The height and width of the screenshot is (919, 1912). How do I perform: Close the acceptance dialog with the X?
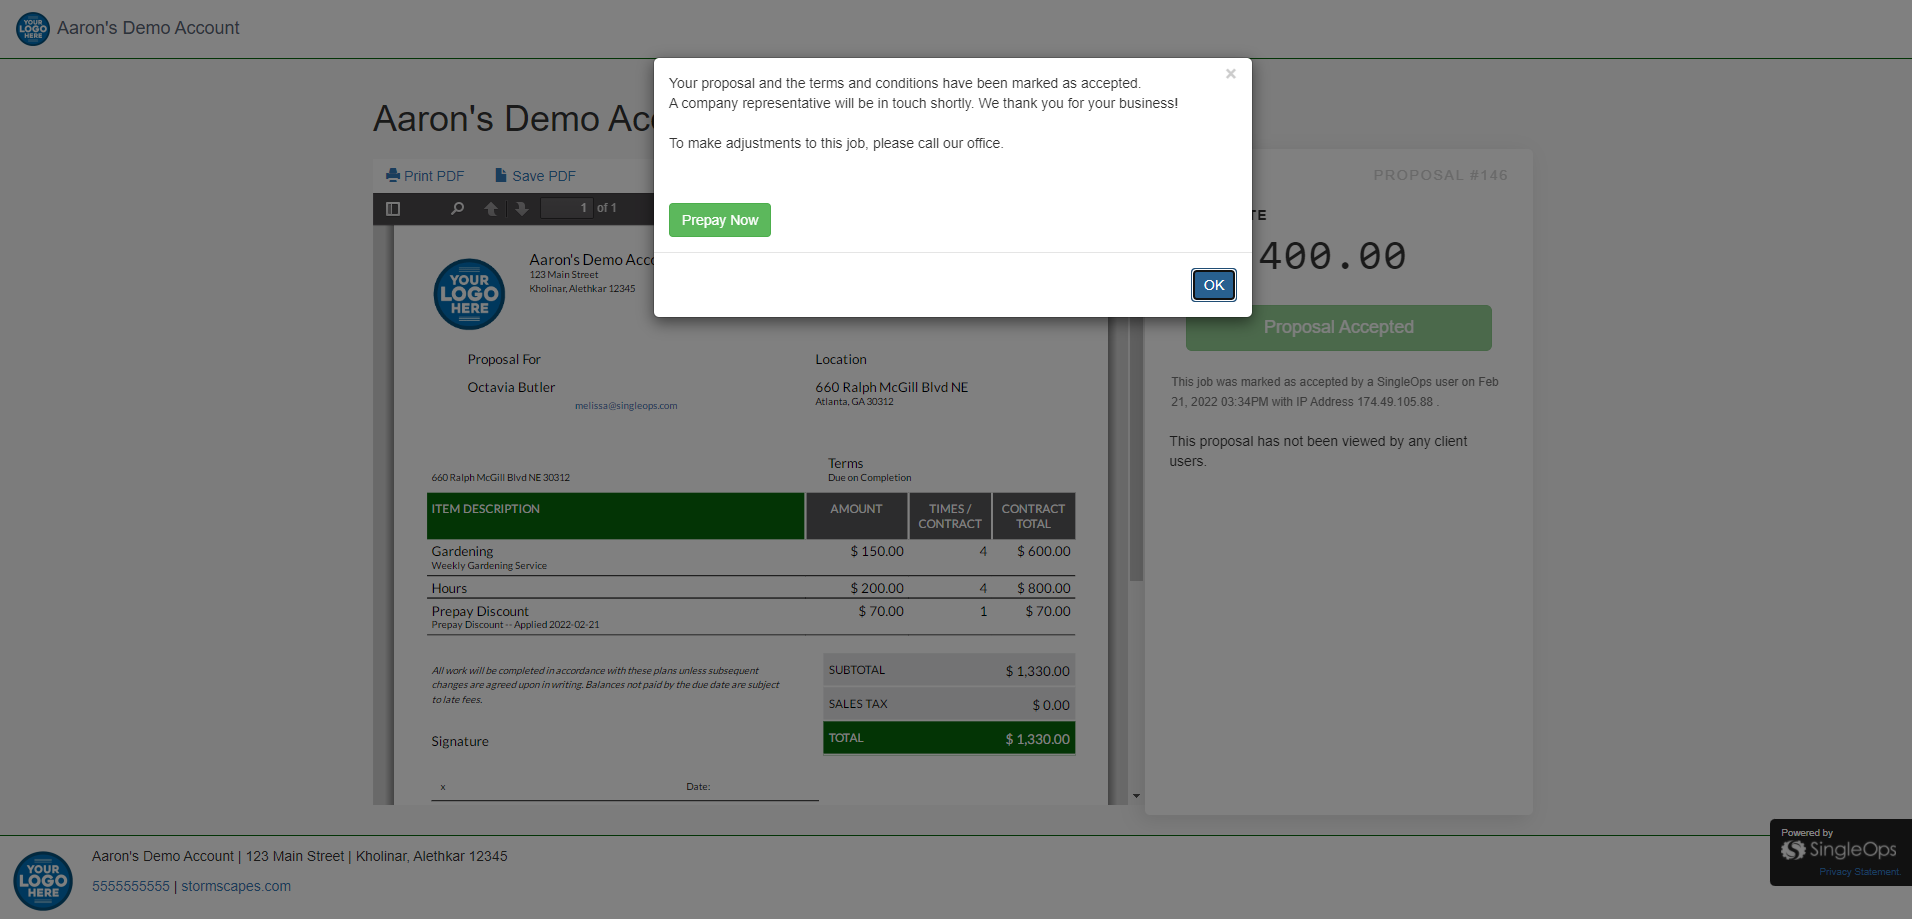(1230, 74)
